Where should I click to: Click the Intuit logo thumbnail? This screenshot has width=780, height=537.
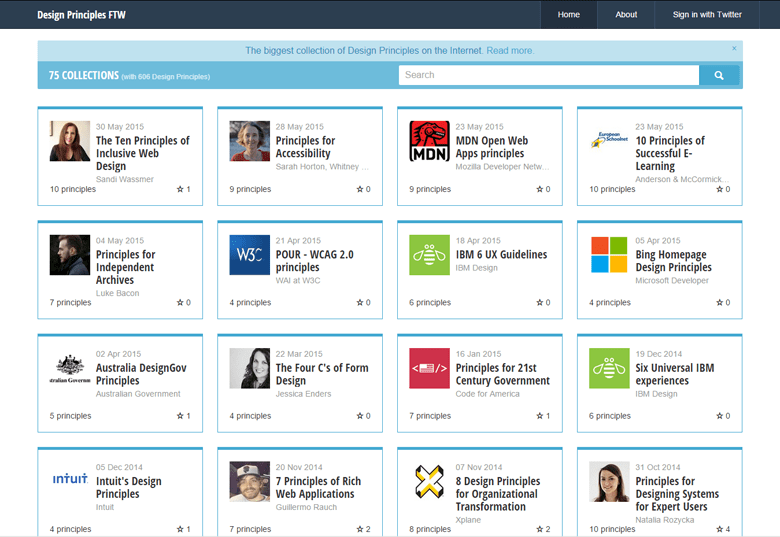(70, 479)
